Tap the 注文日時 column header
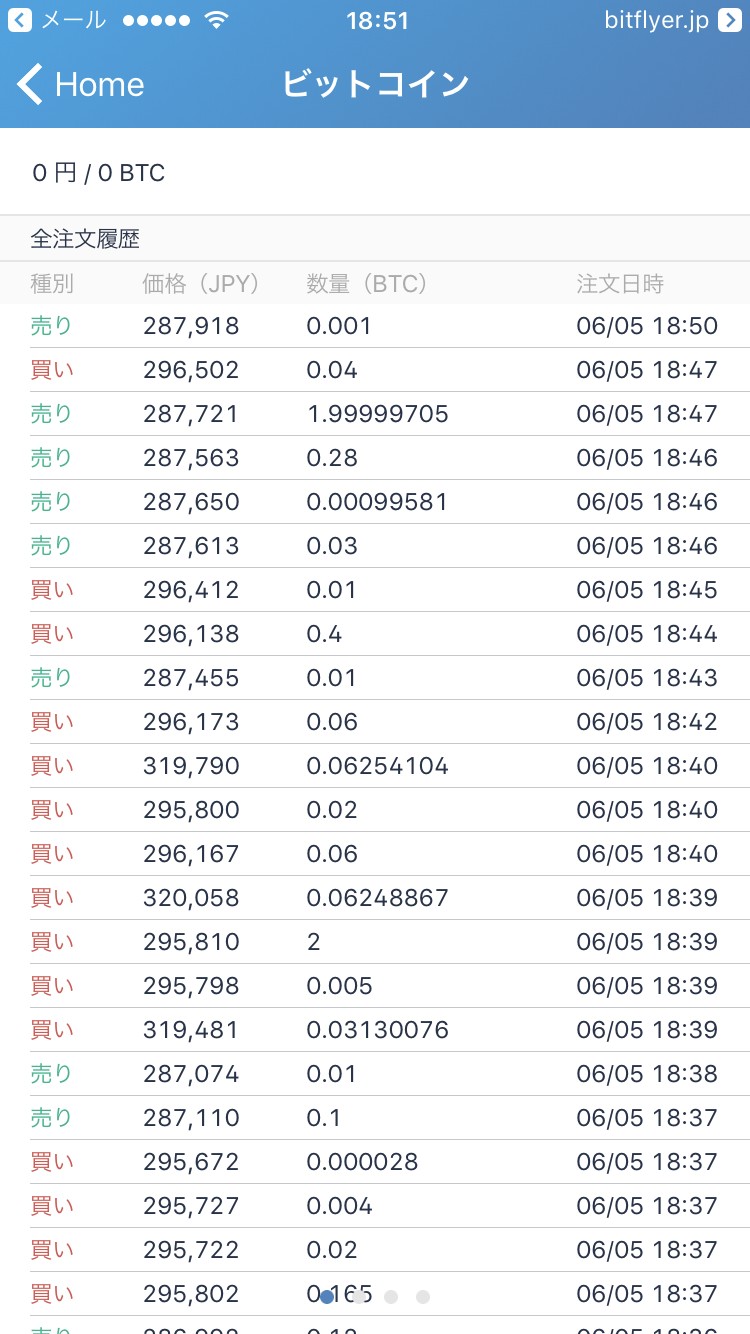The width and height of the screenshot is (750, 1334). (x=620, y=284)
